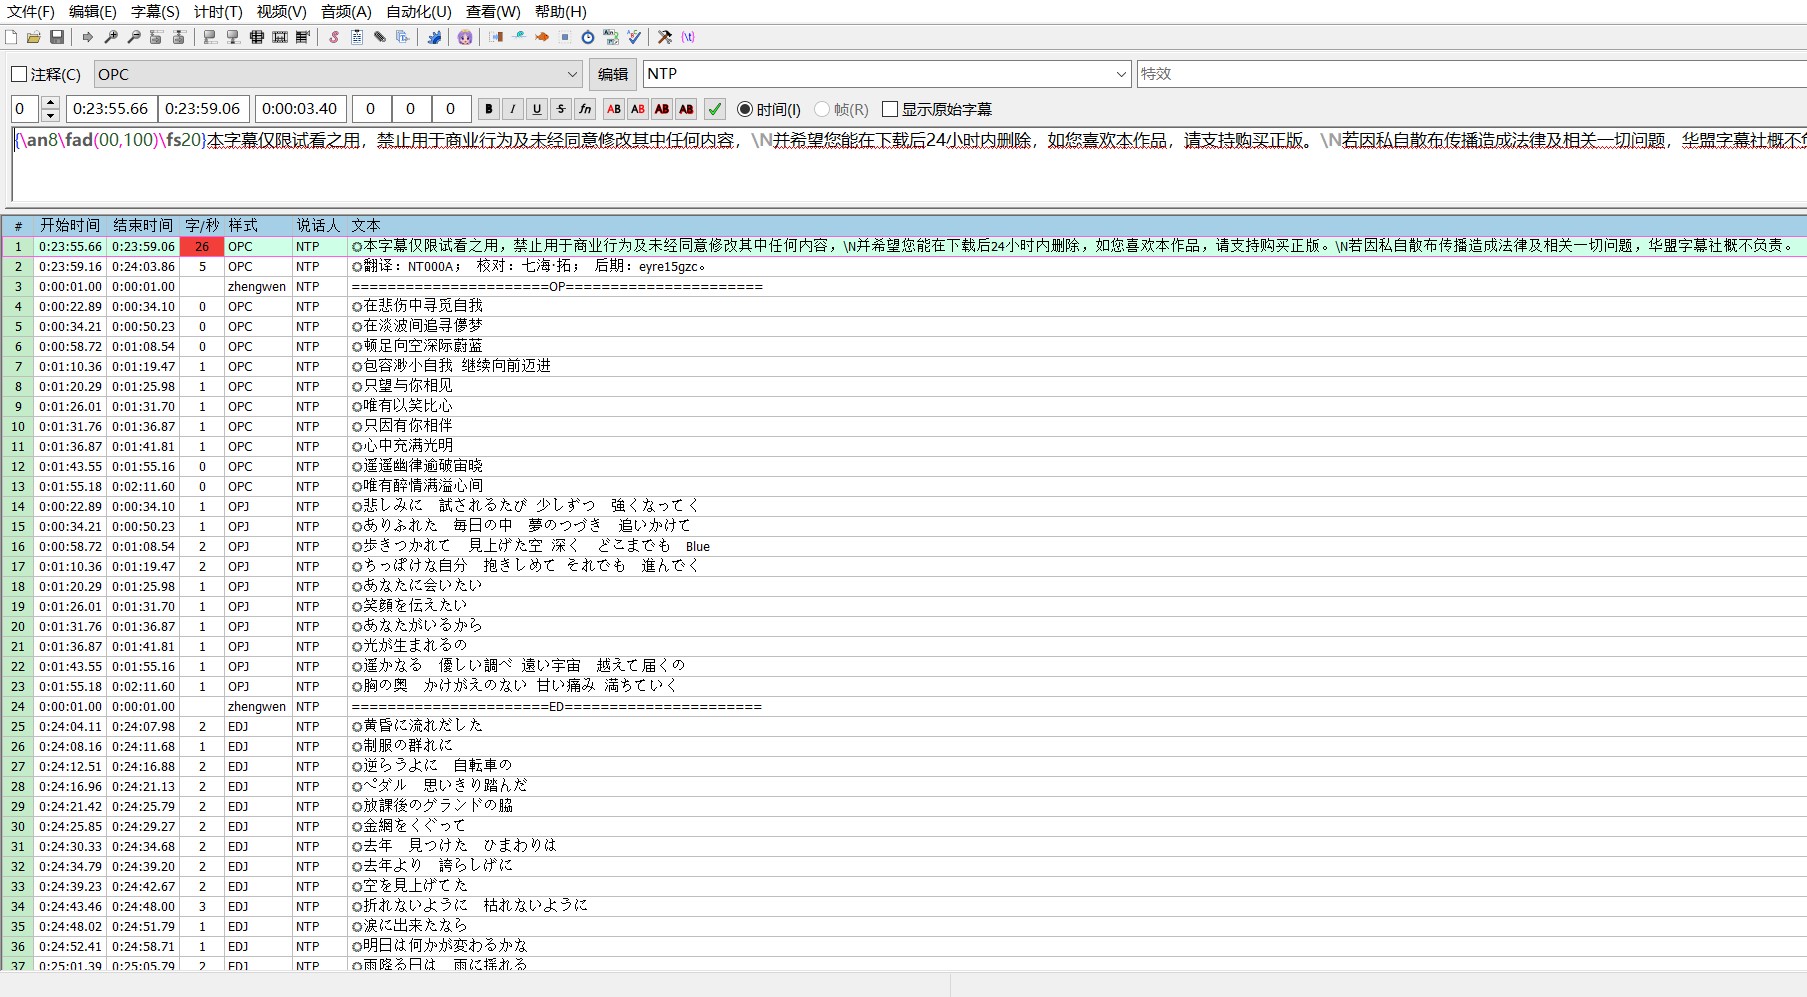The image size is (1807, 997).
Task: Decrease layer number with down arrow
Action: click(51, 115)
